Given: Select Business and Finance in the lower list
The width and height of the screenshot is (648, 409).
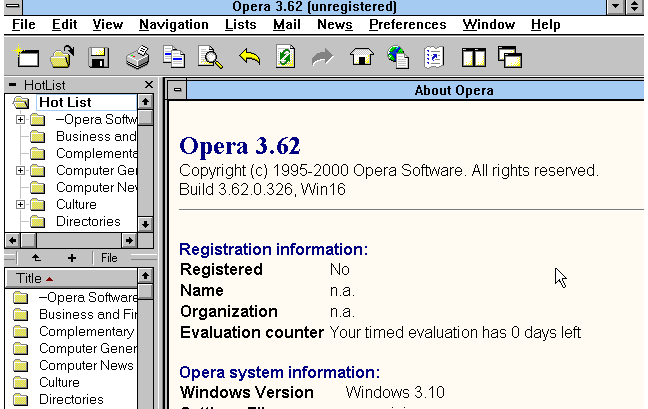Looking at the screenshot, I should point(88,314).
